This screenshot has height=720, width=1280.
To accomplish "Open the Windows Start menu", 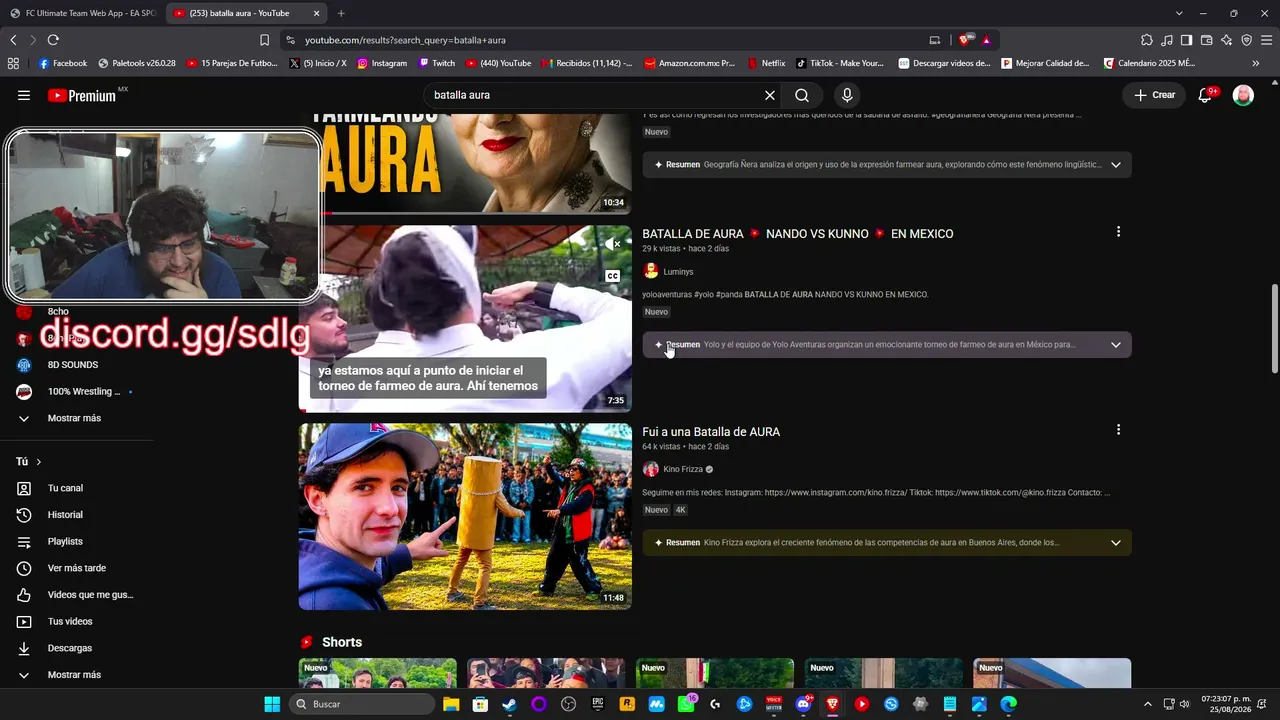I will click(x=272, y=704).
